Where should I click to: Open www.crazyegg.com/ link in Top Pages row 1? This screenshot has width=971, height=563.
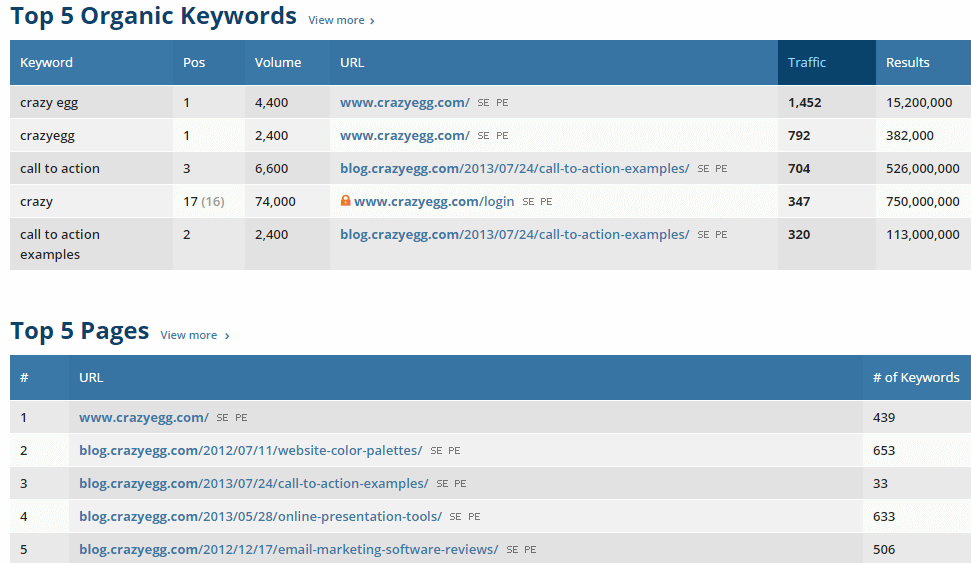tap(144, 417)
